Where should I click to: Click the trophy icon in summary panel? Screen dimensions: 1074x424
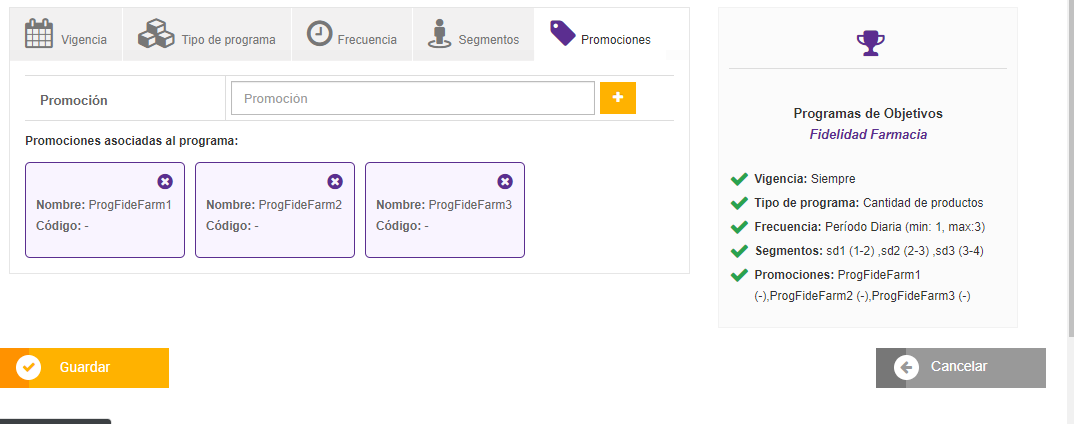pos(870,42)
